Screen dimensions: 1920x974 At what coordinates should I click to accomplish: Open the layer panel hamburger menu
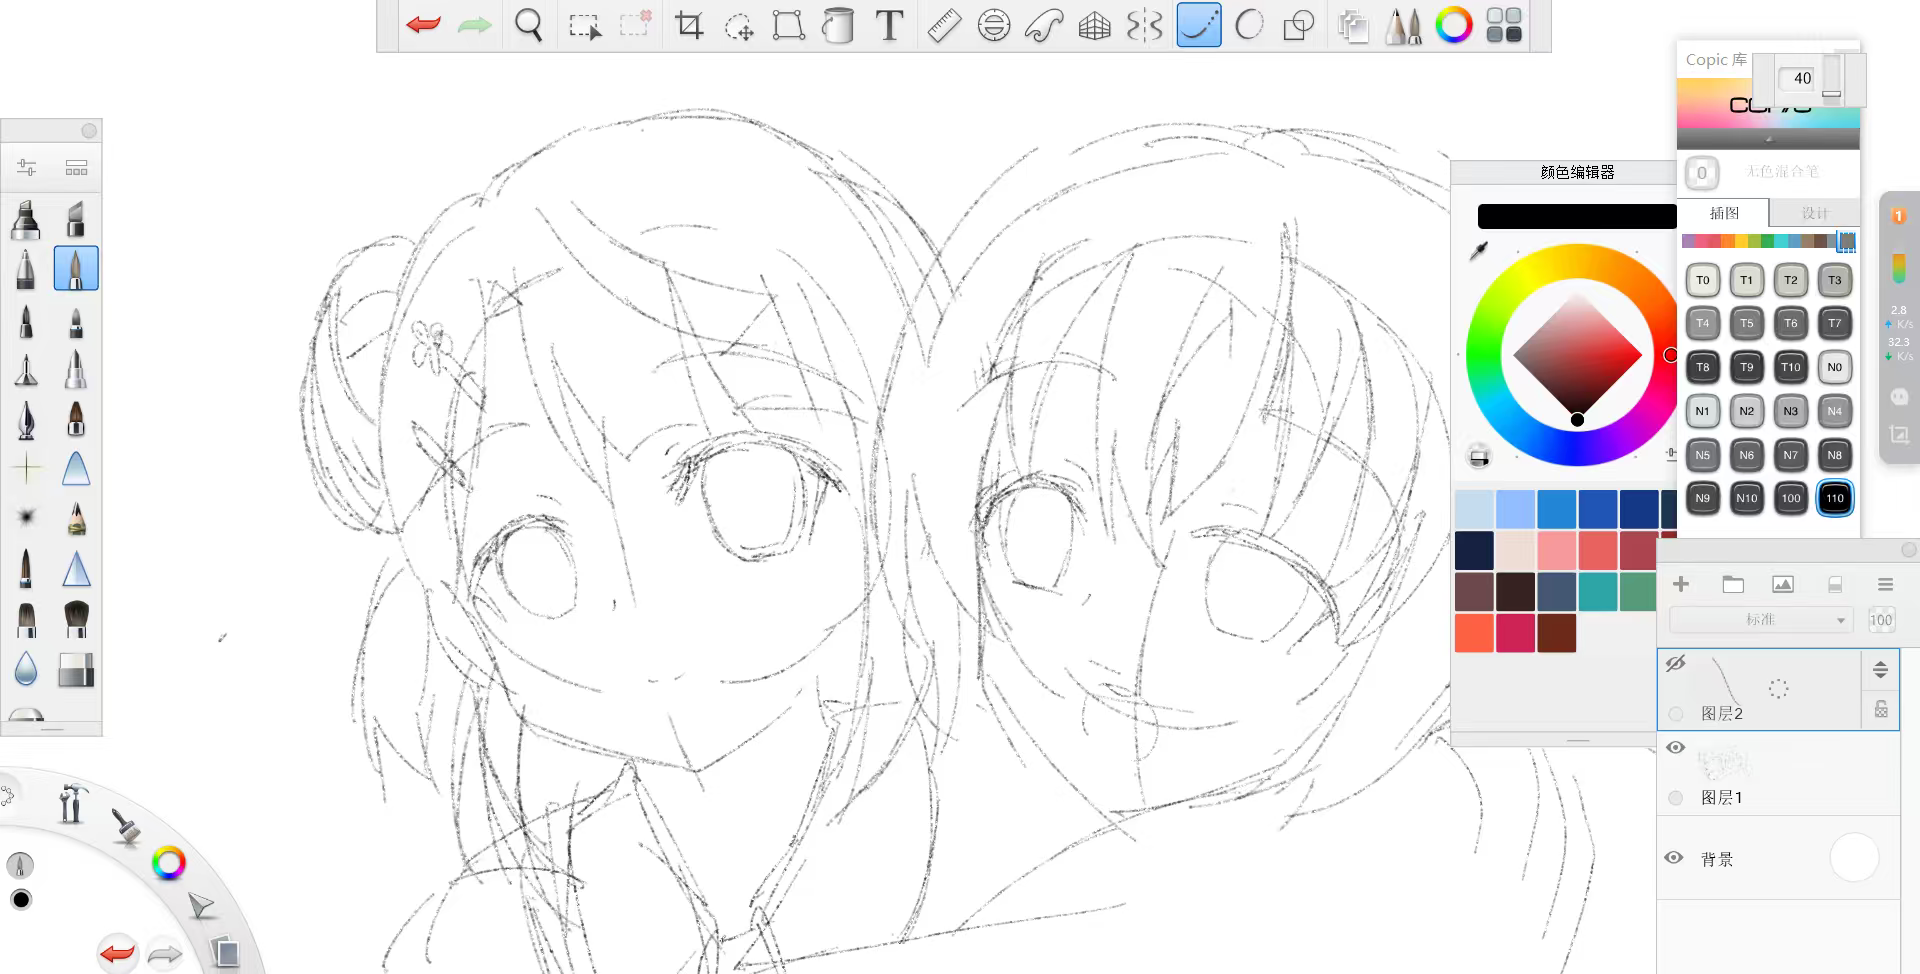(x=1885, y=584)
